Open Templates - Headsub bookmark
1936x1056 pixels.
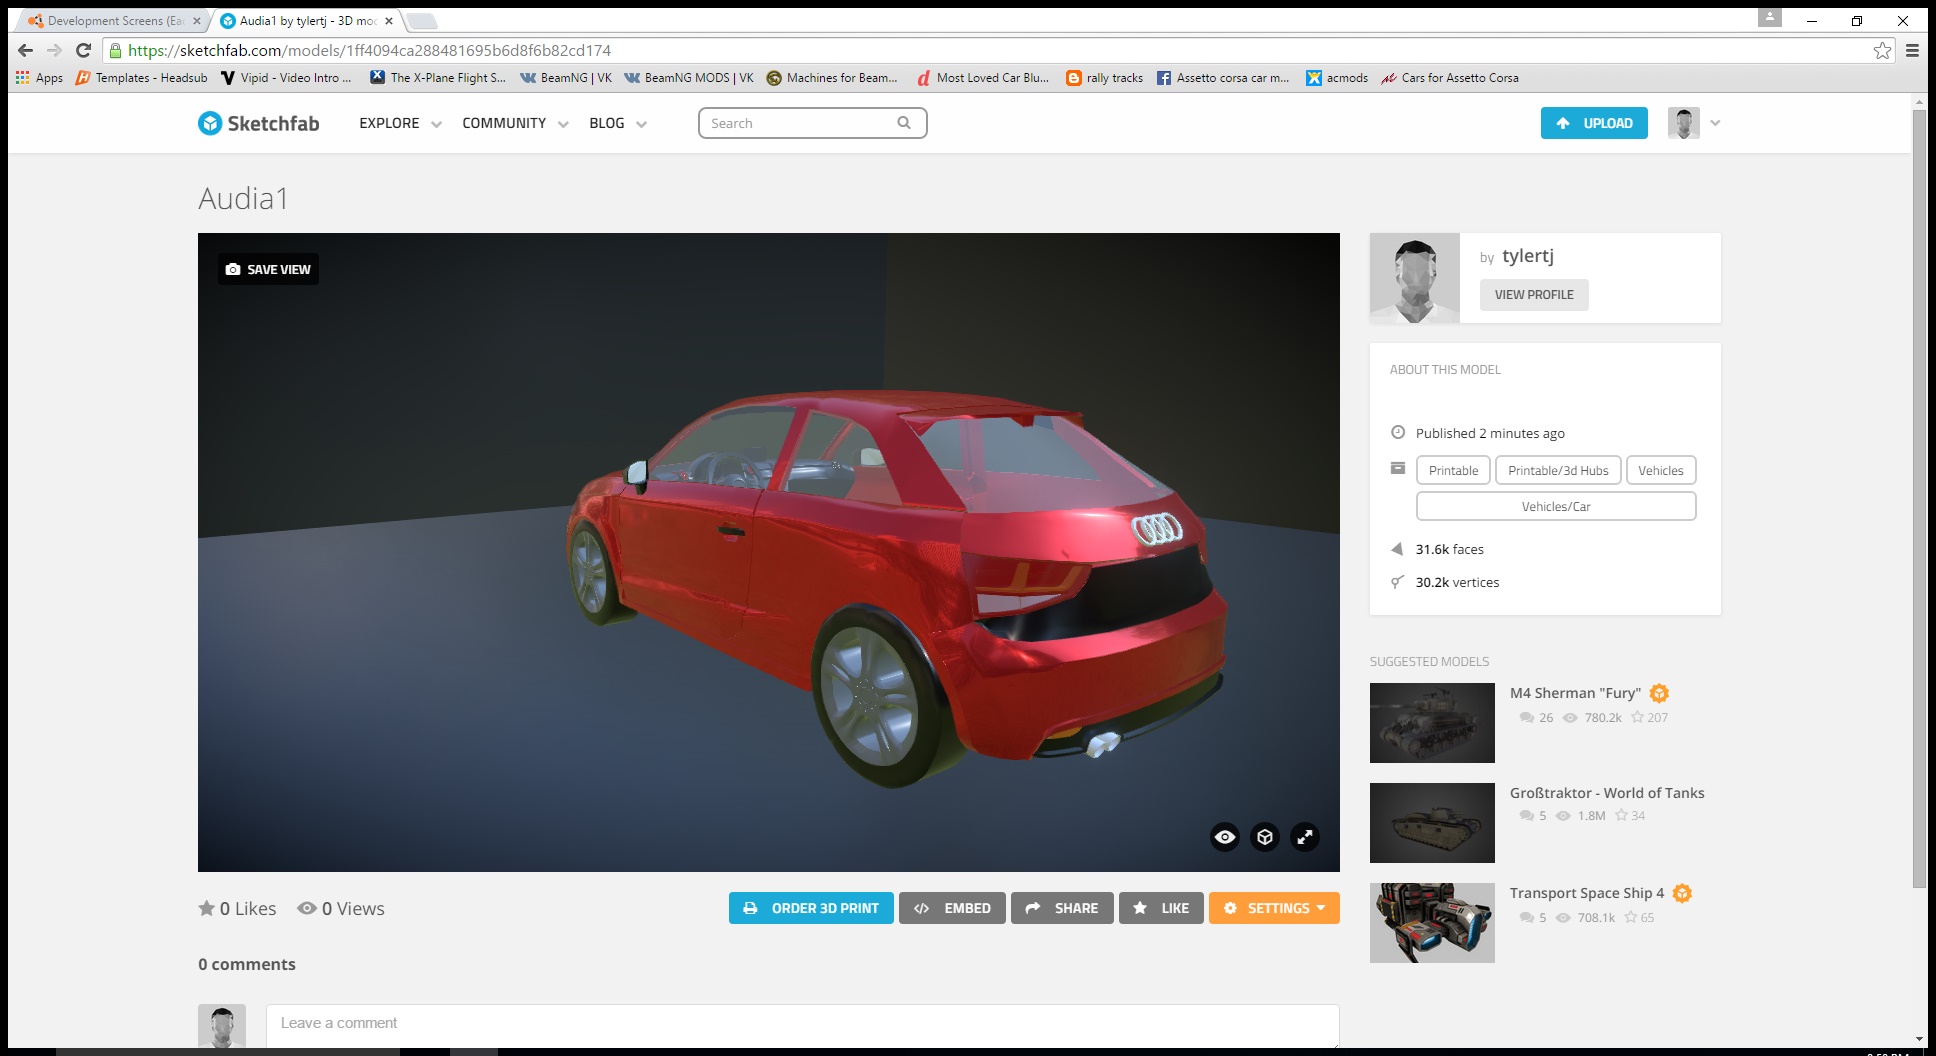point(142,77)
